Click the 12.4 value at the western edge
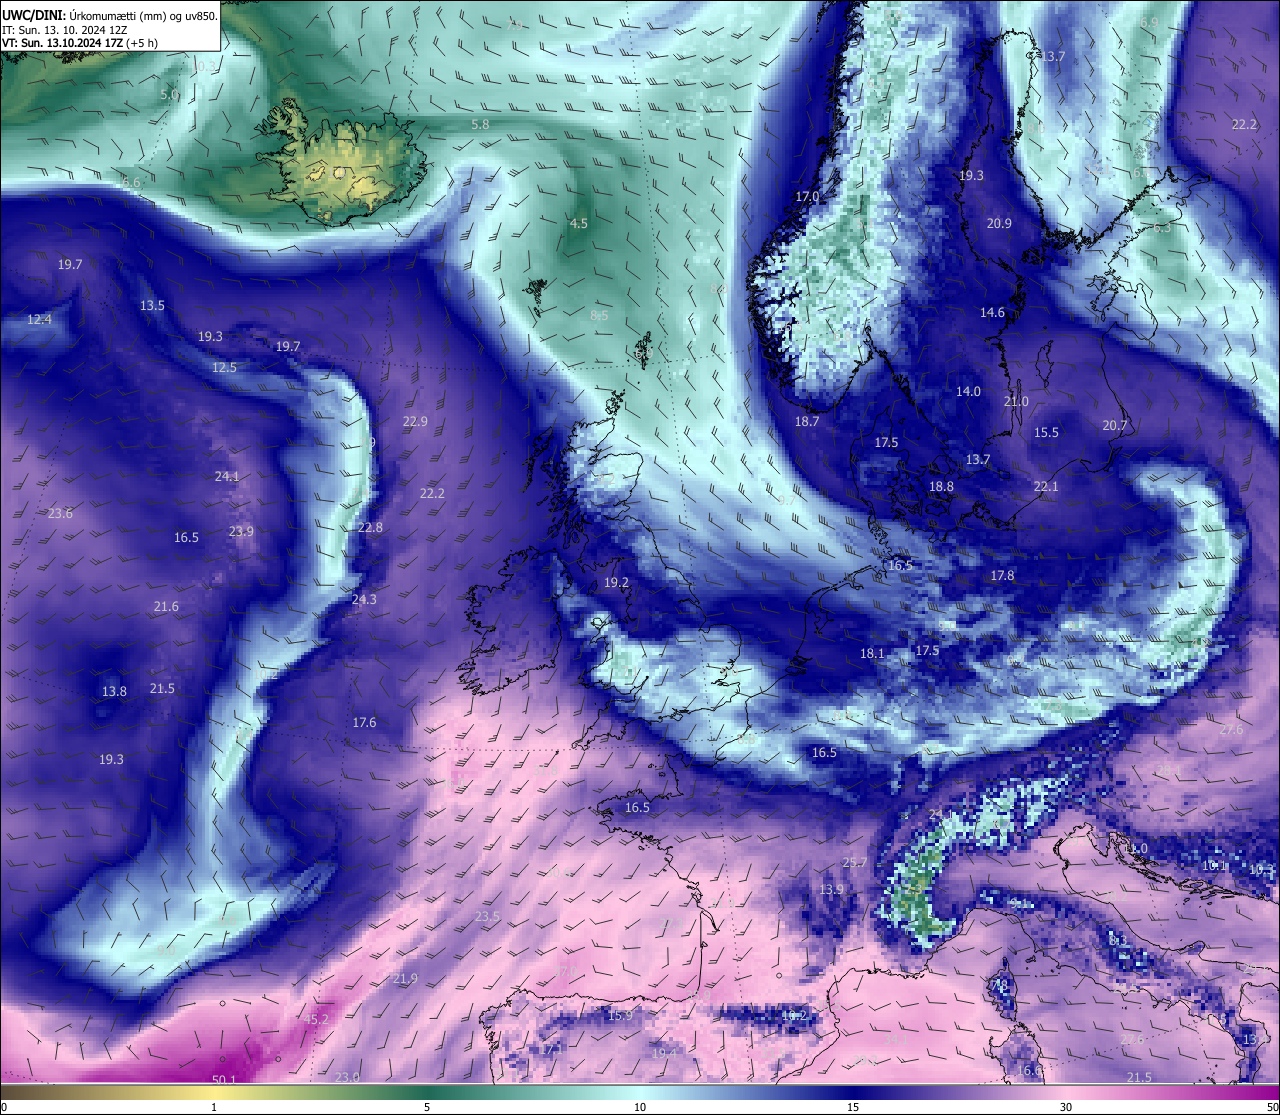This screenshot has height=1115, width=1280. (39, 319)
